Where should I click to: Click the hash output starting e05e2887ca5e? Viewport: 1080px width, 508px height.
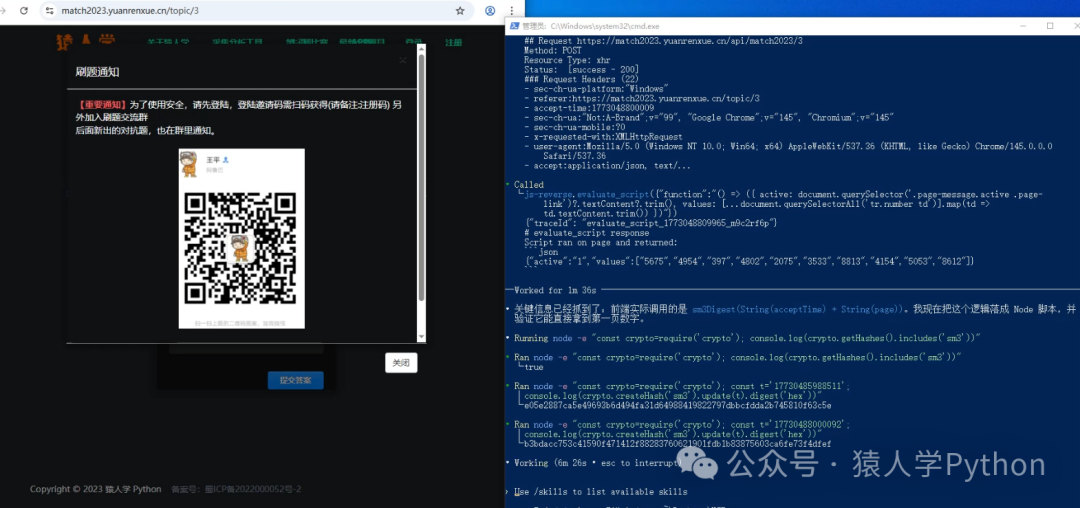coord(678,405)
